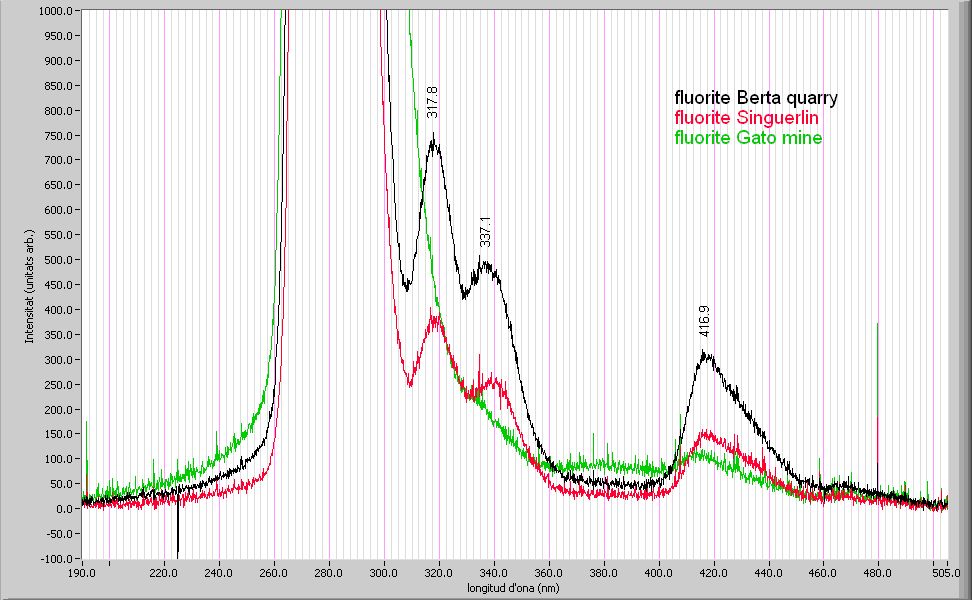Click the red curve's peak near 320 nm
The image size is (972, 600).
click(x=435, y=318)
